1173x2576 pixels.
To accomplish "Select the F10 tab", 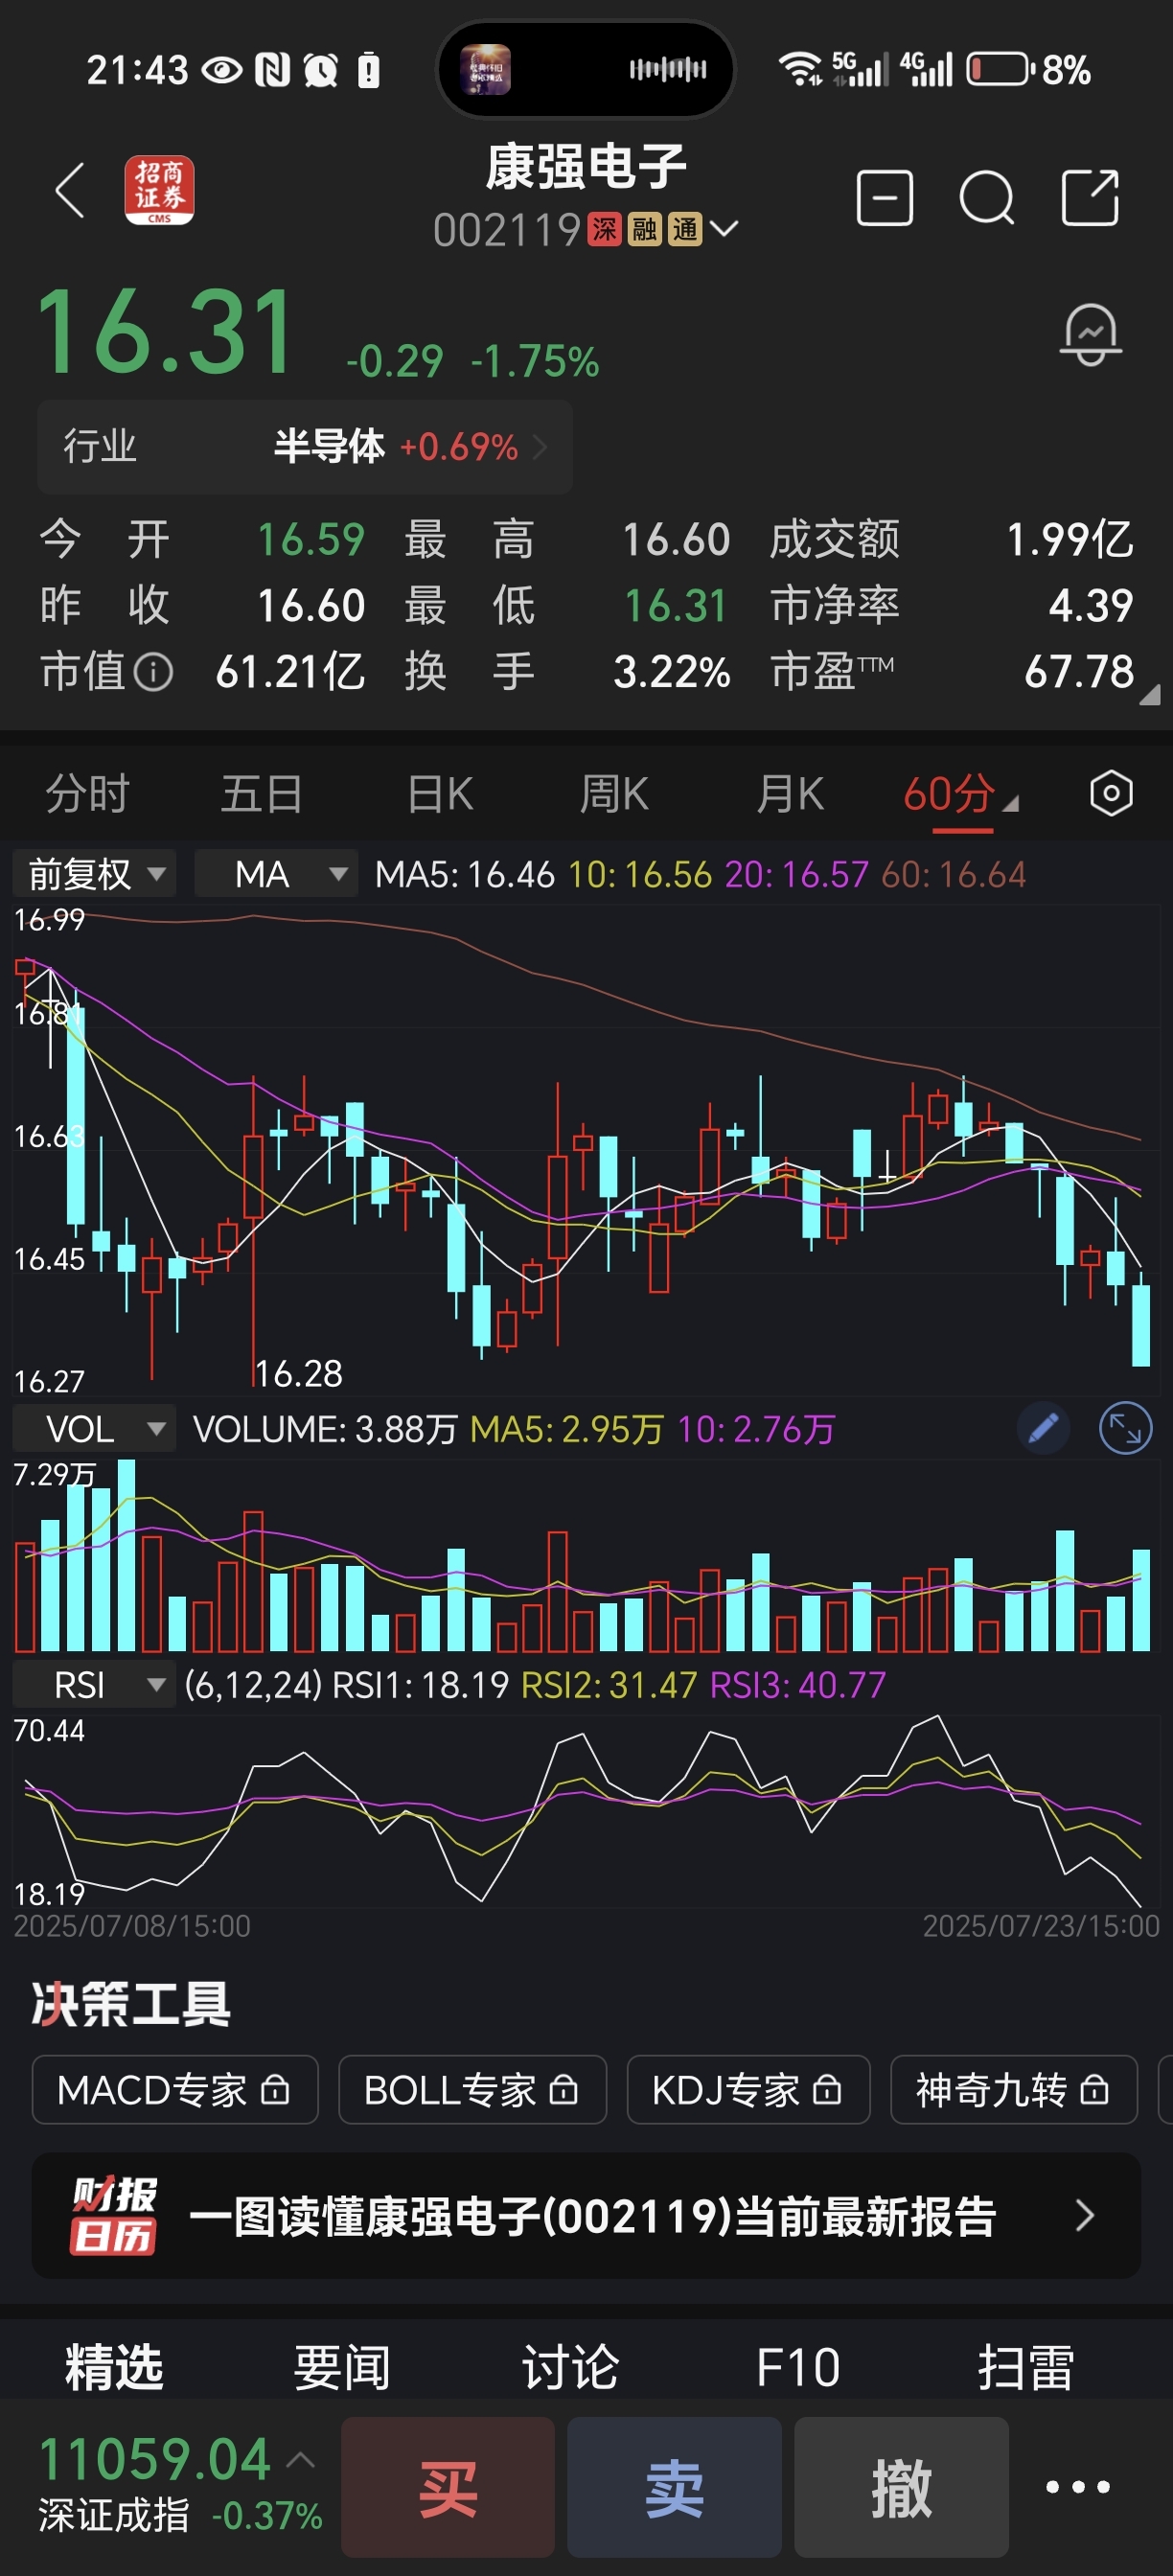I will pyautogui.click(x=798, y=2367).
